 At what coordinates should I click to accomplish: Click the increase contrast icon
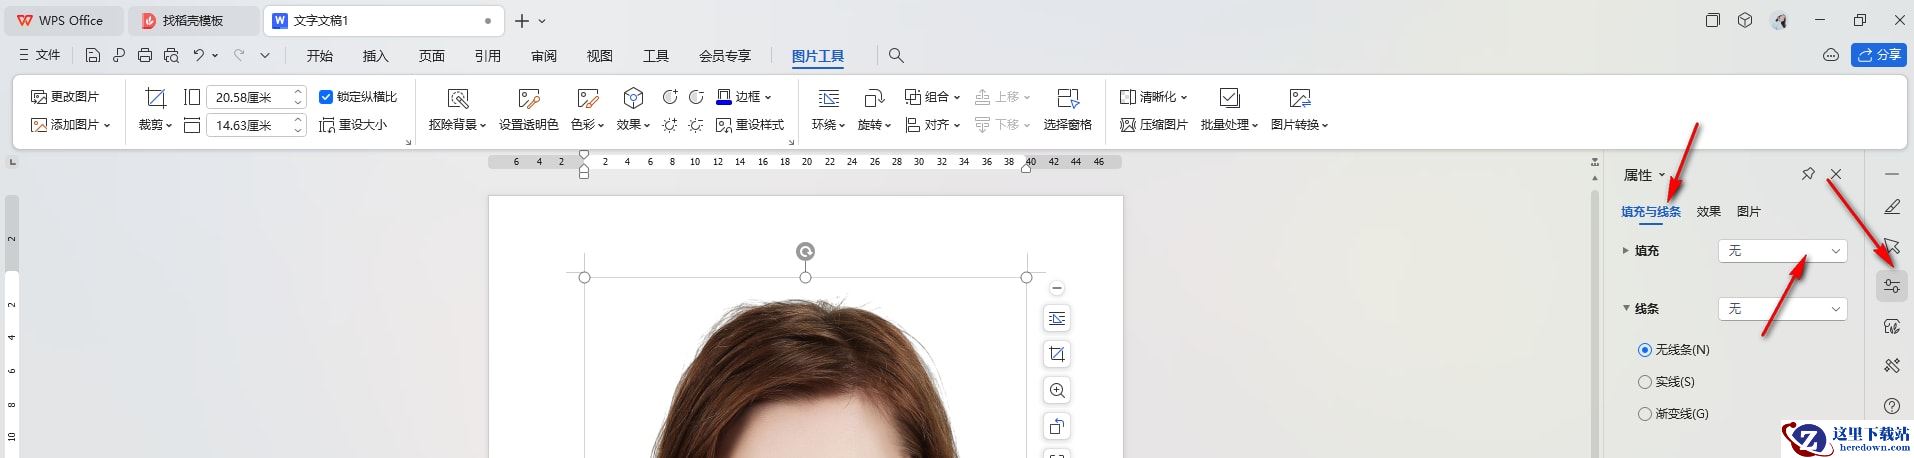670,97
